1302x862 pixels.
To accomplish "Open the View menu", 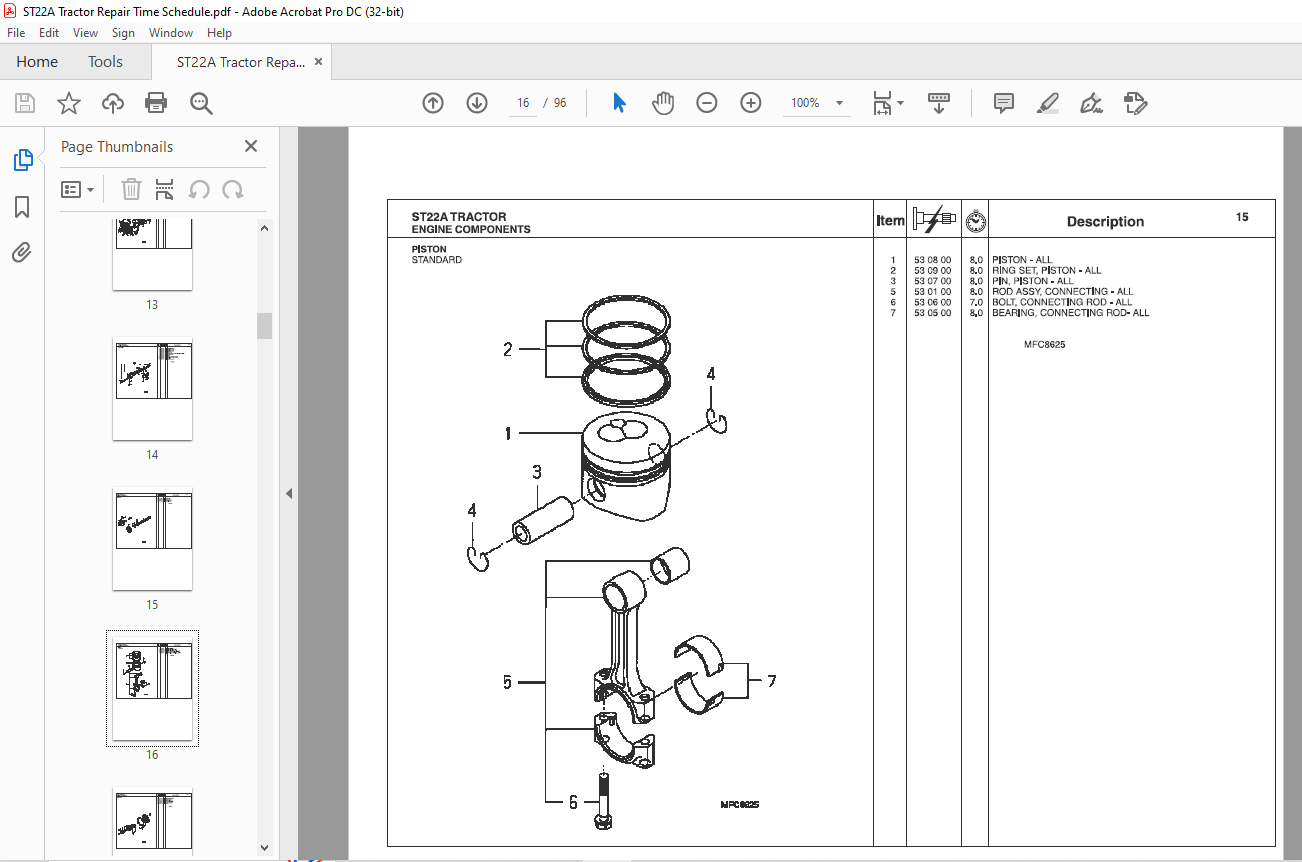I will [x=86, y=33].
